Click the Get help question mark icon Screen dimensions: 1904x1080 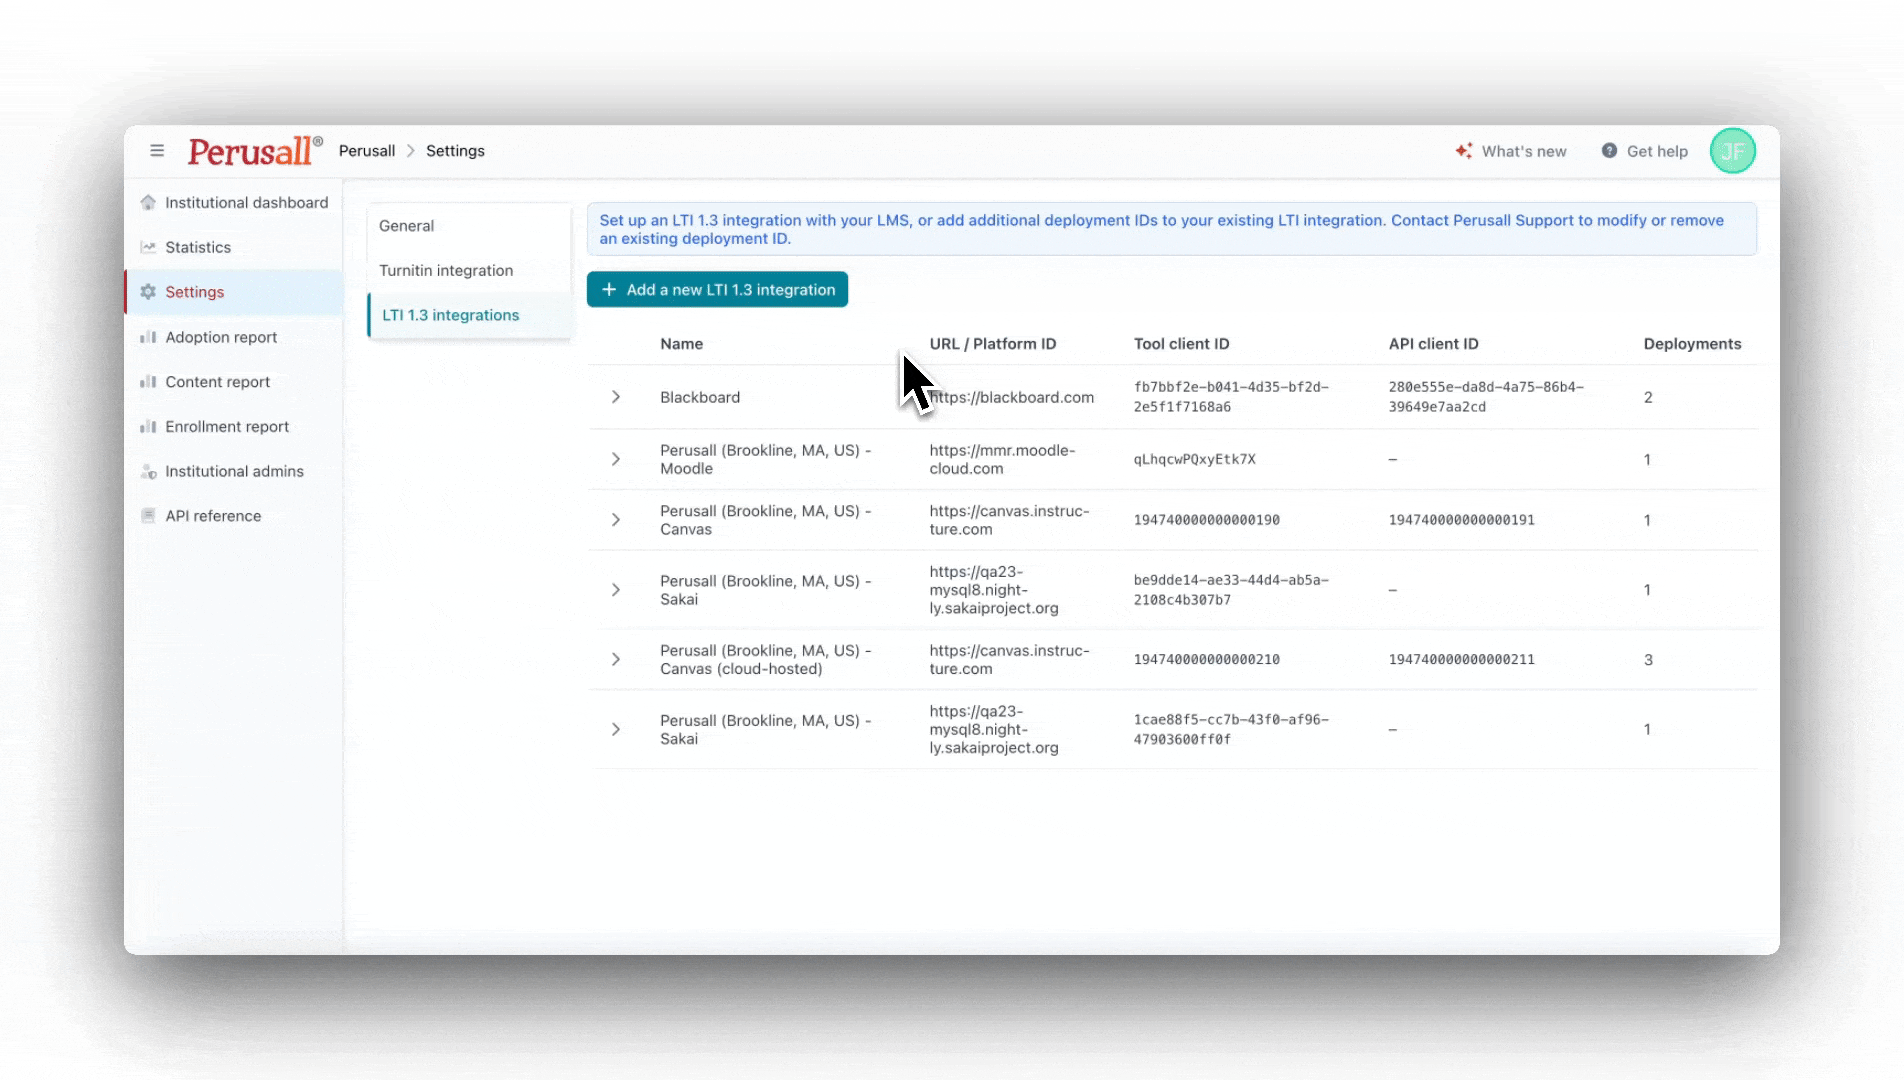1609,151
